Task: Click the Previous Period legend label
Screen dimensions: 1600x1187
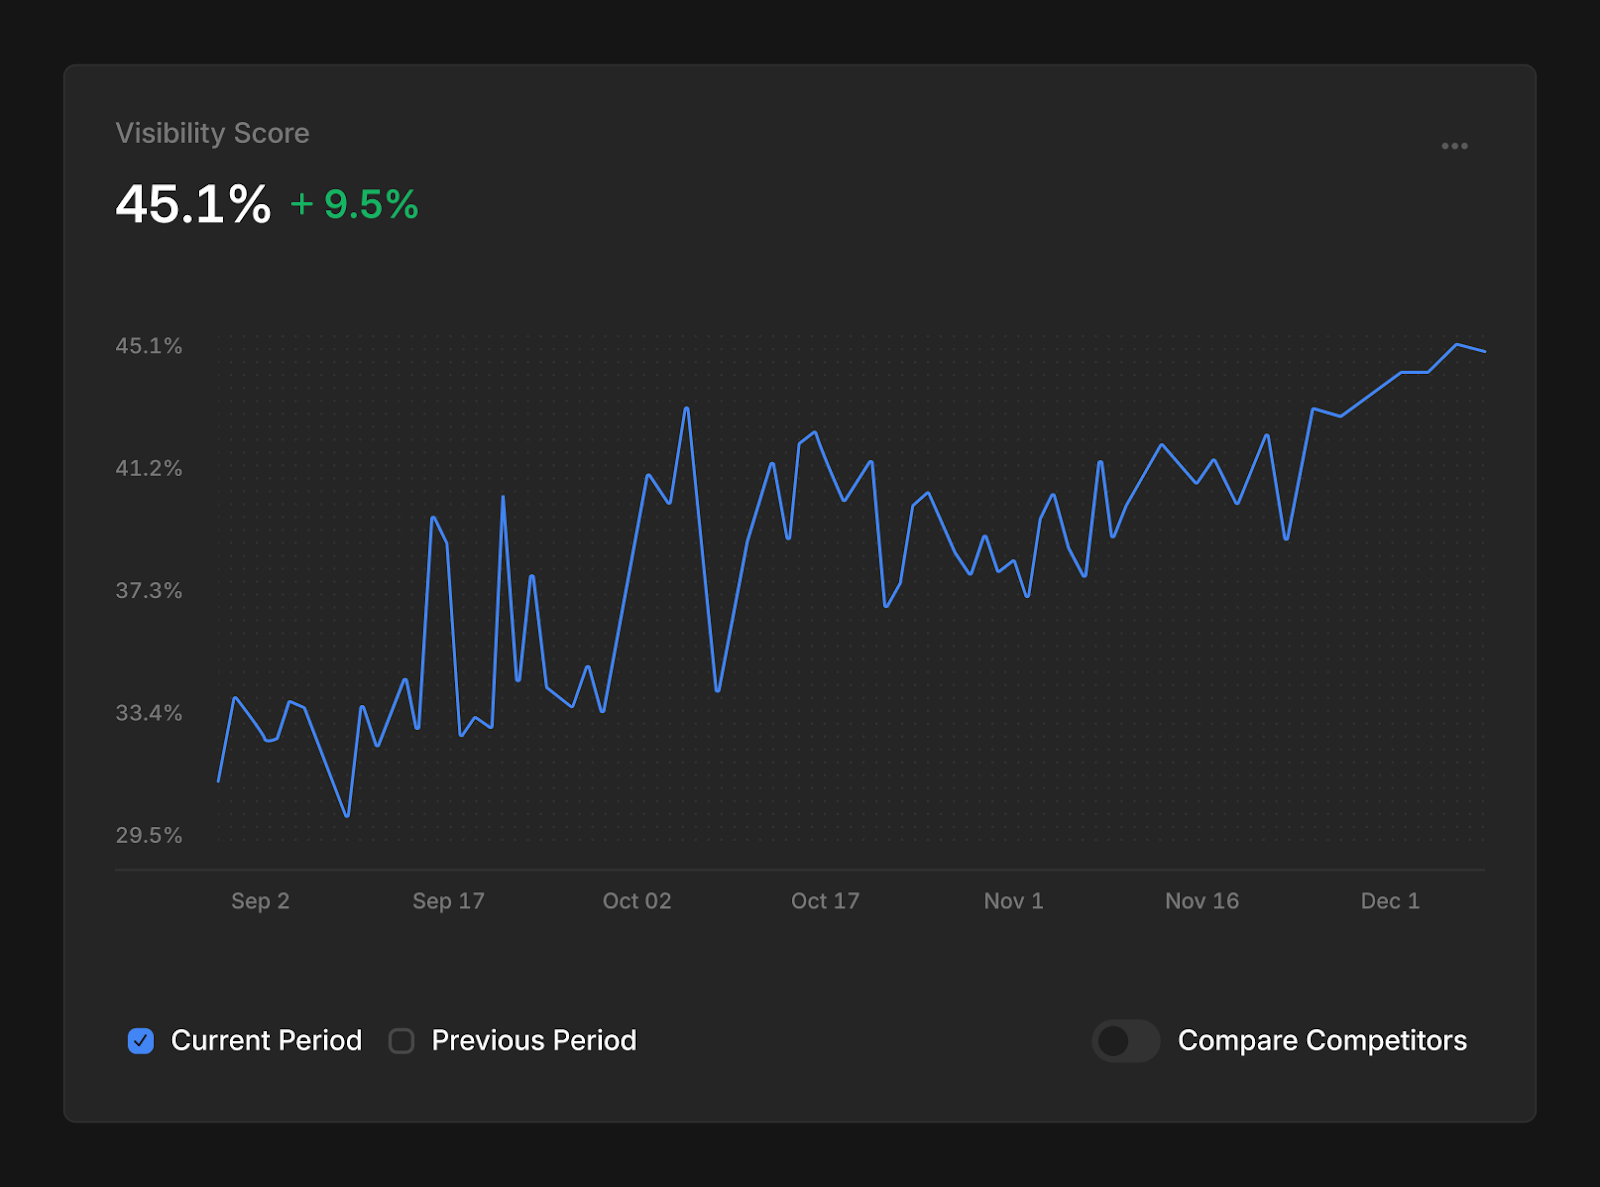Action: coord(532,1040)
